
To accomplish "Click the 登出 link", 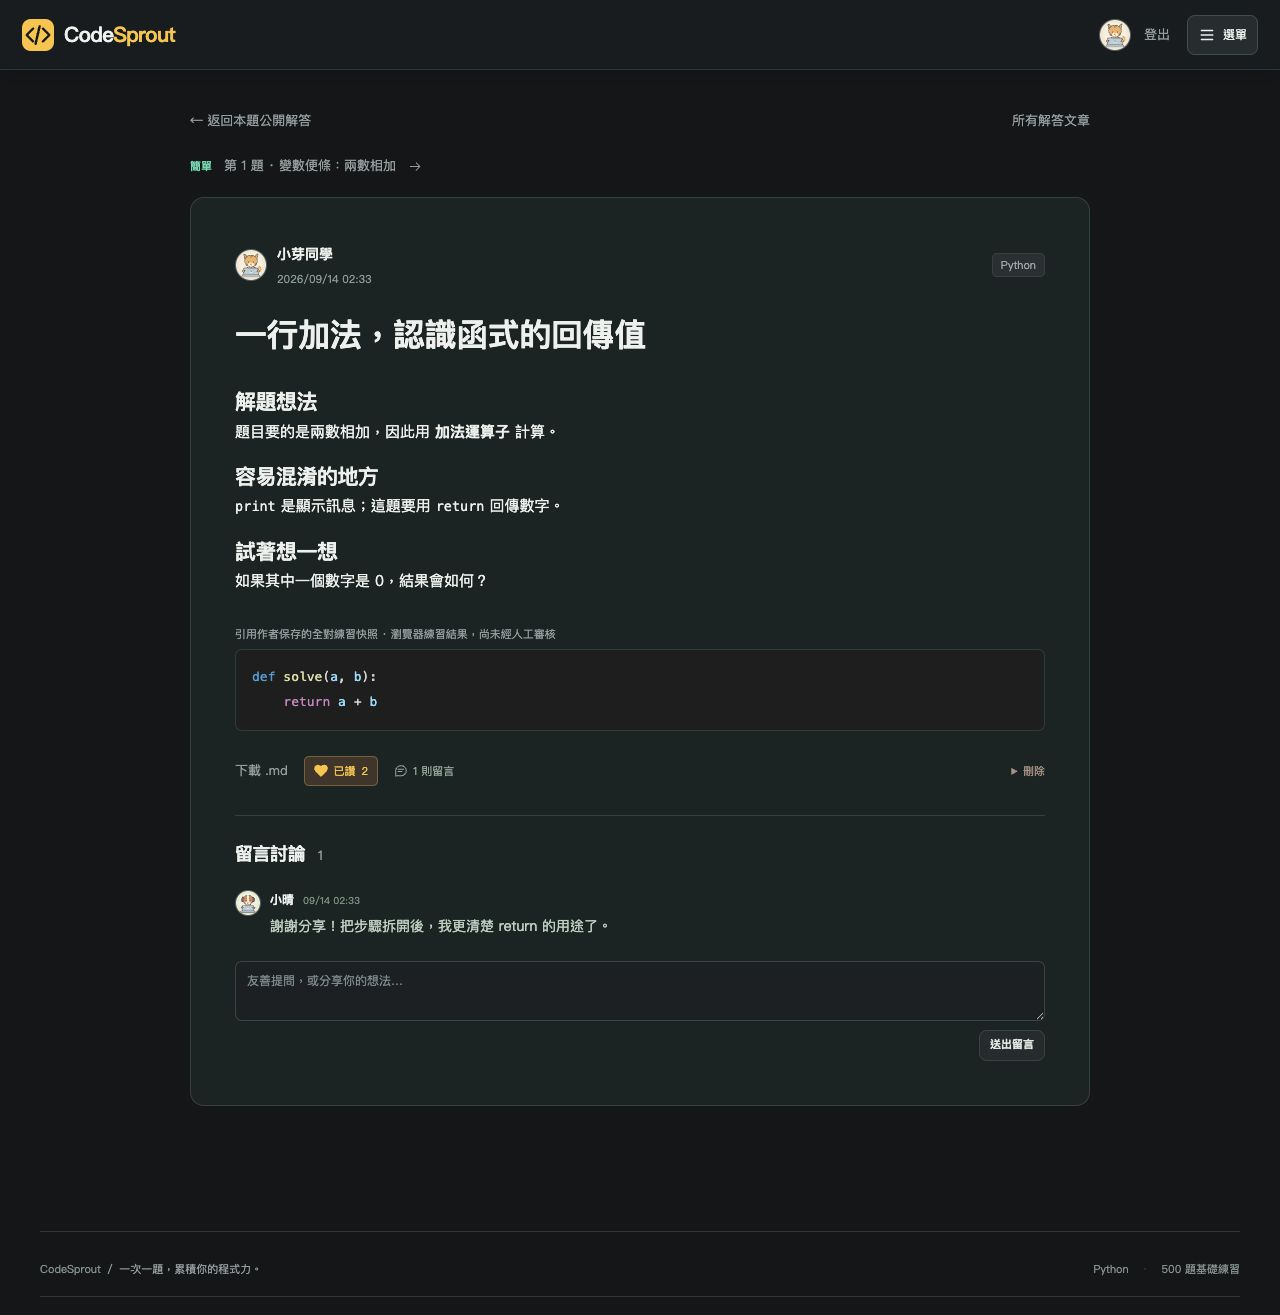I will tap(1157, 35).
